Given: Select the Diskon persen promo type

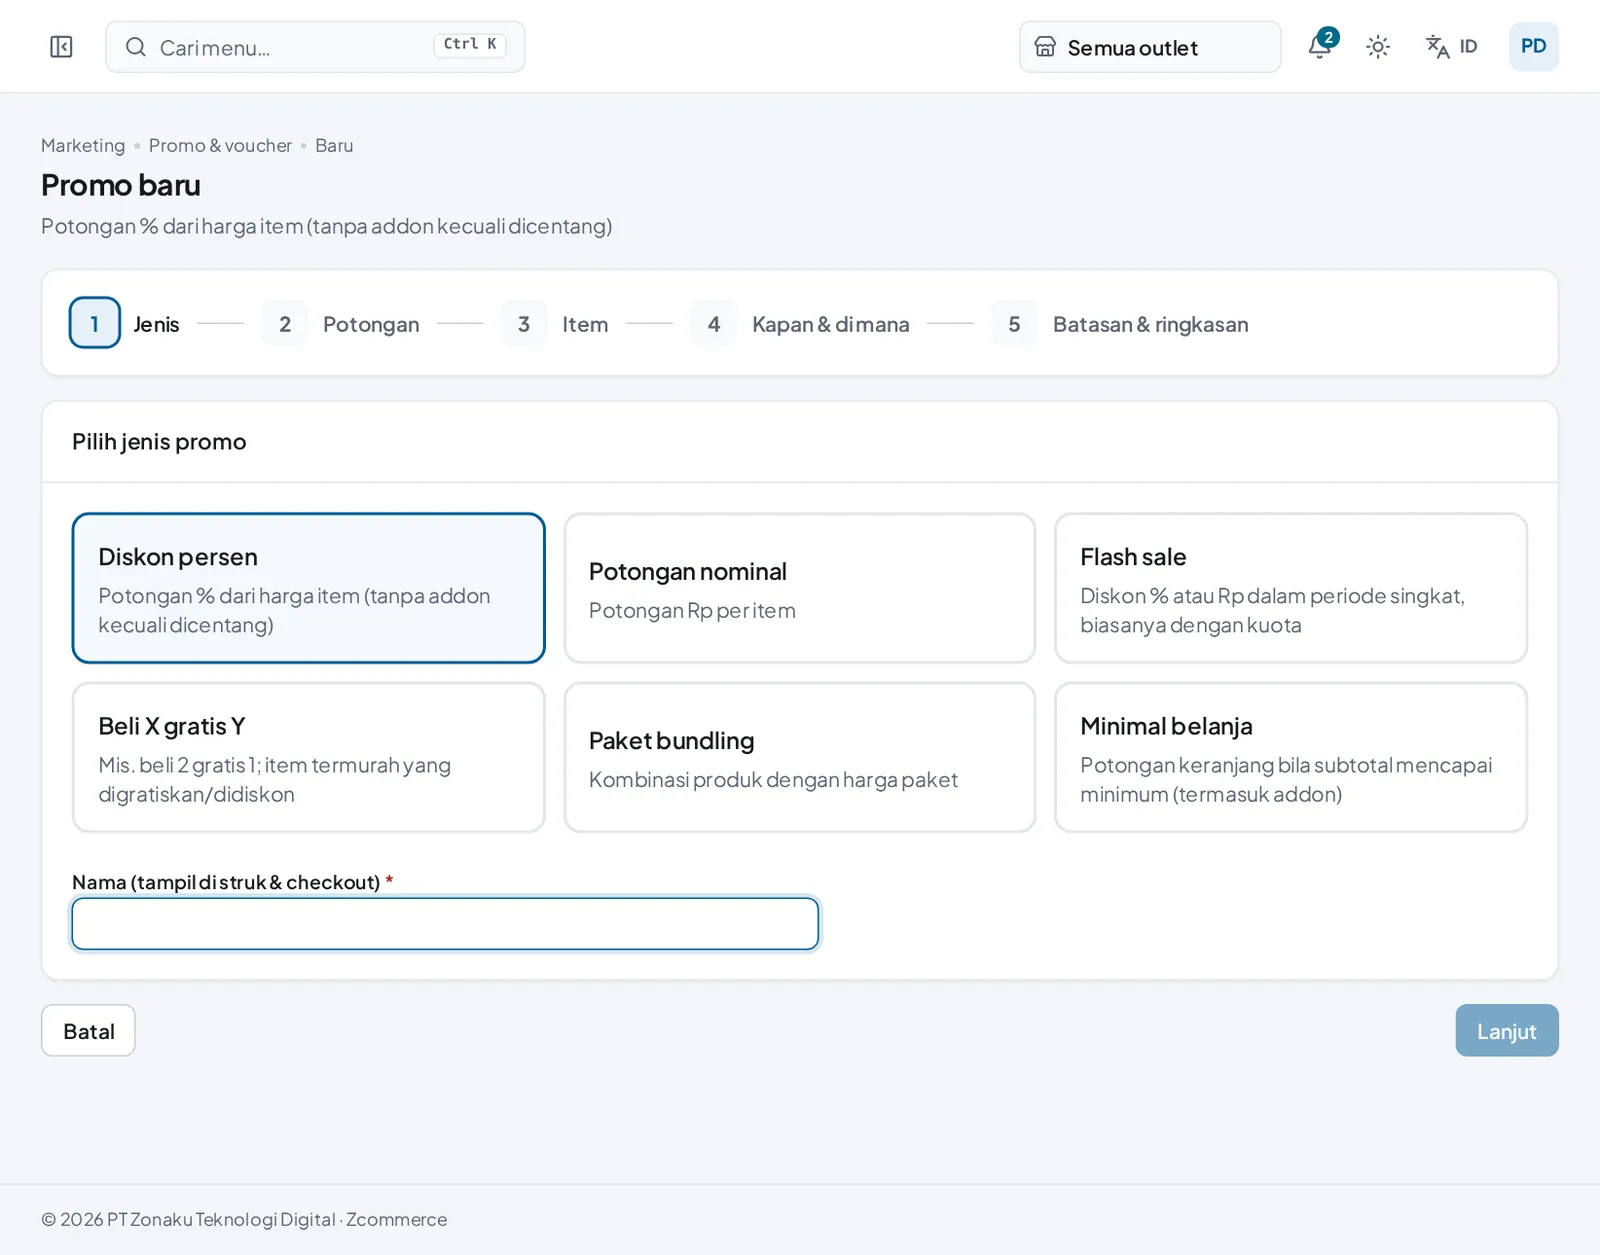Looking at the screenshot, I should [308, 588].
